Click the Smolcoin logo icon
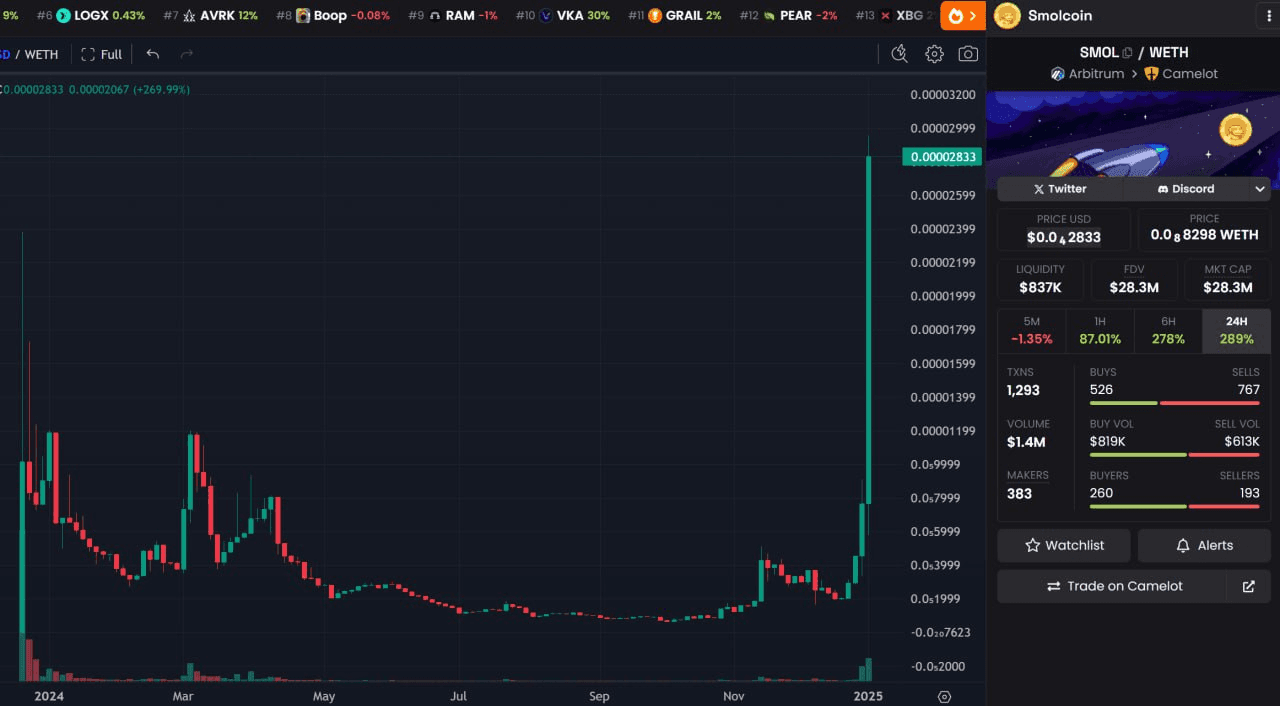This screenshot has width=1280, height=706. tap(1007, 16)
